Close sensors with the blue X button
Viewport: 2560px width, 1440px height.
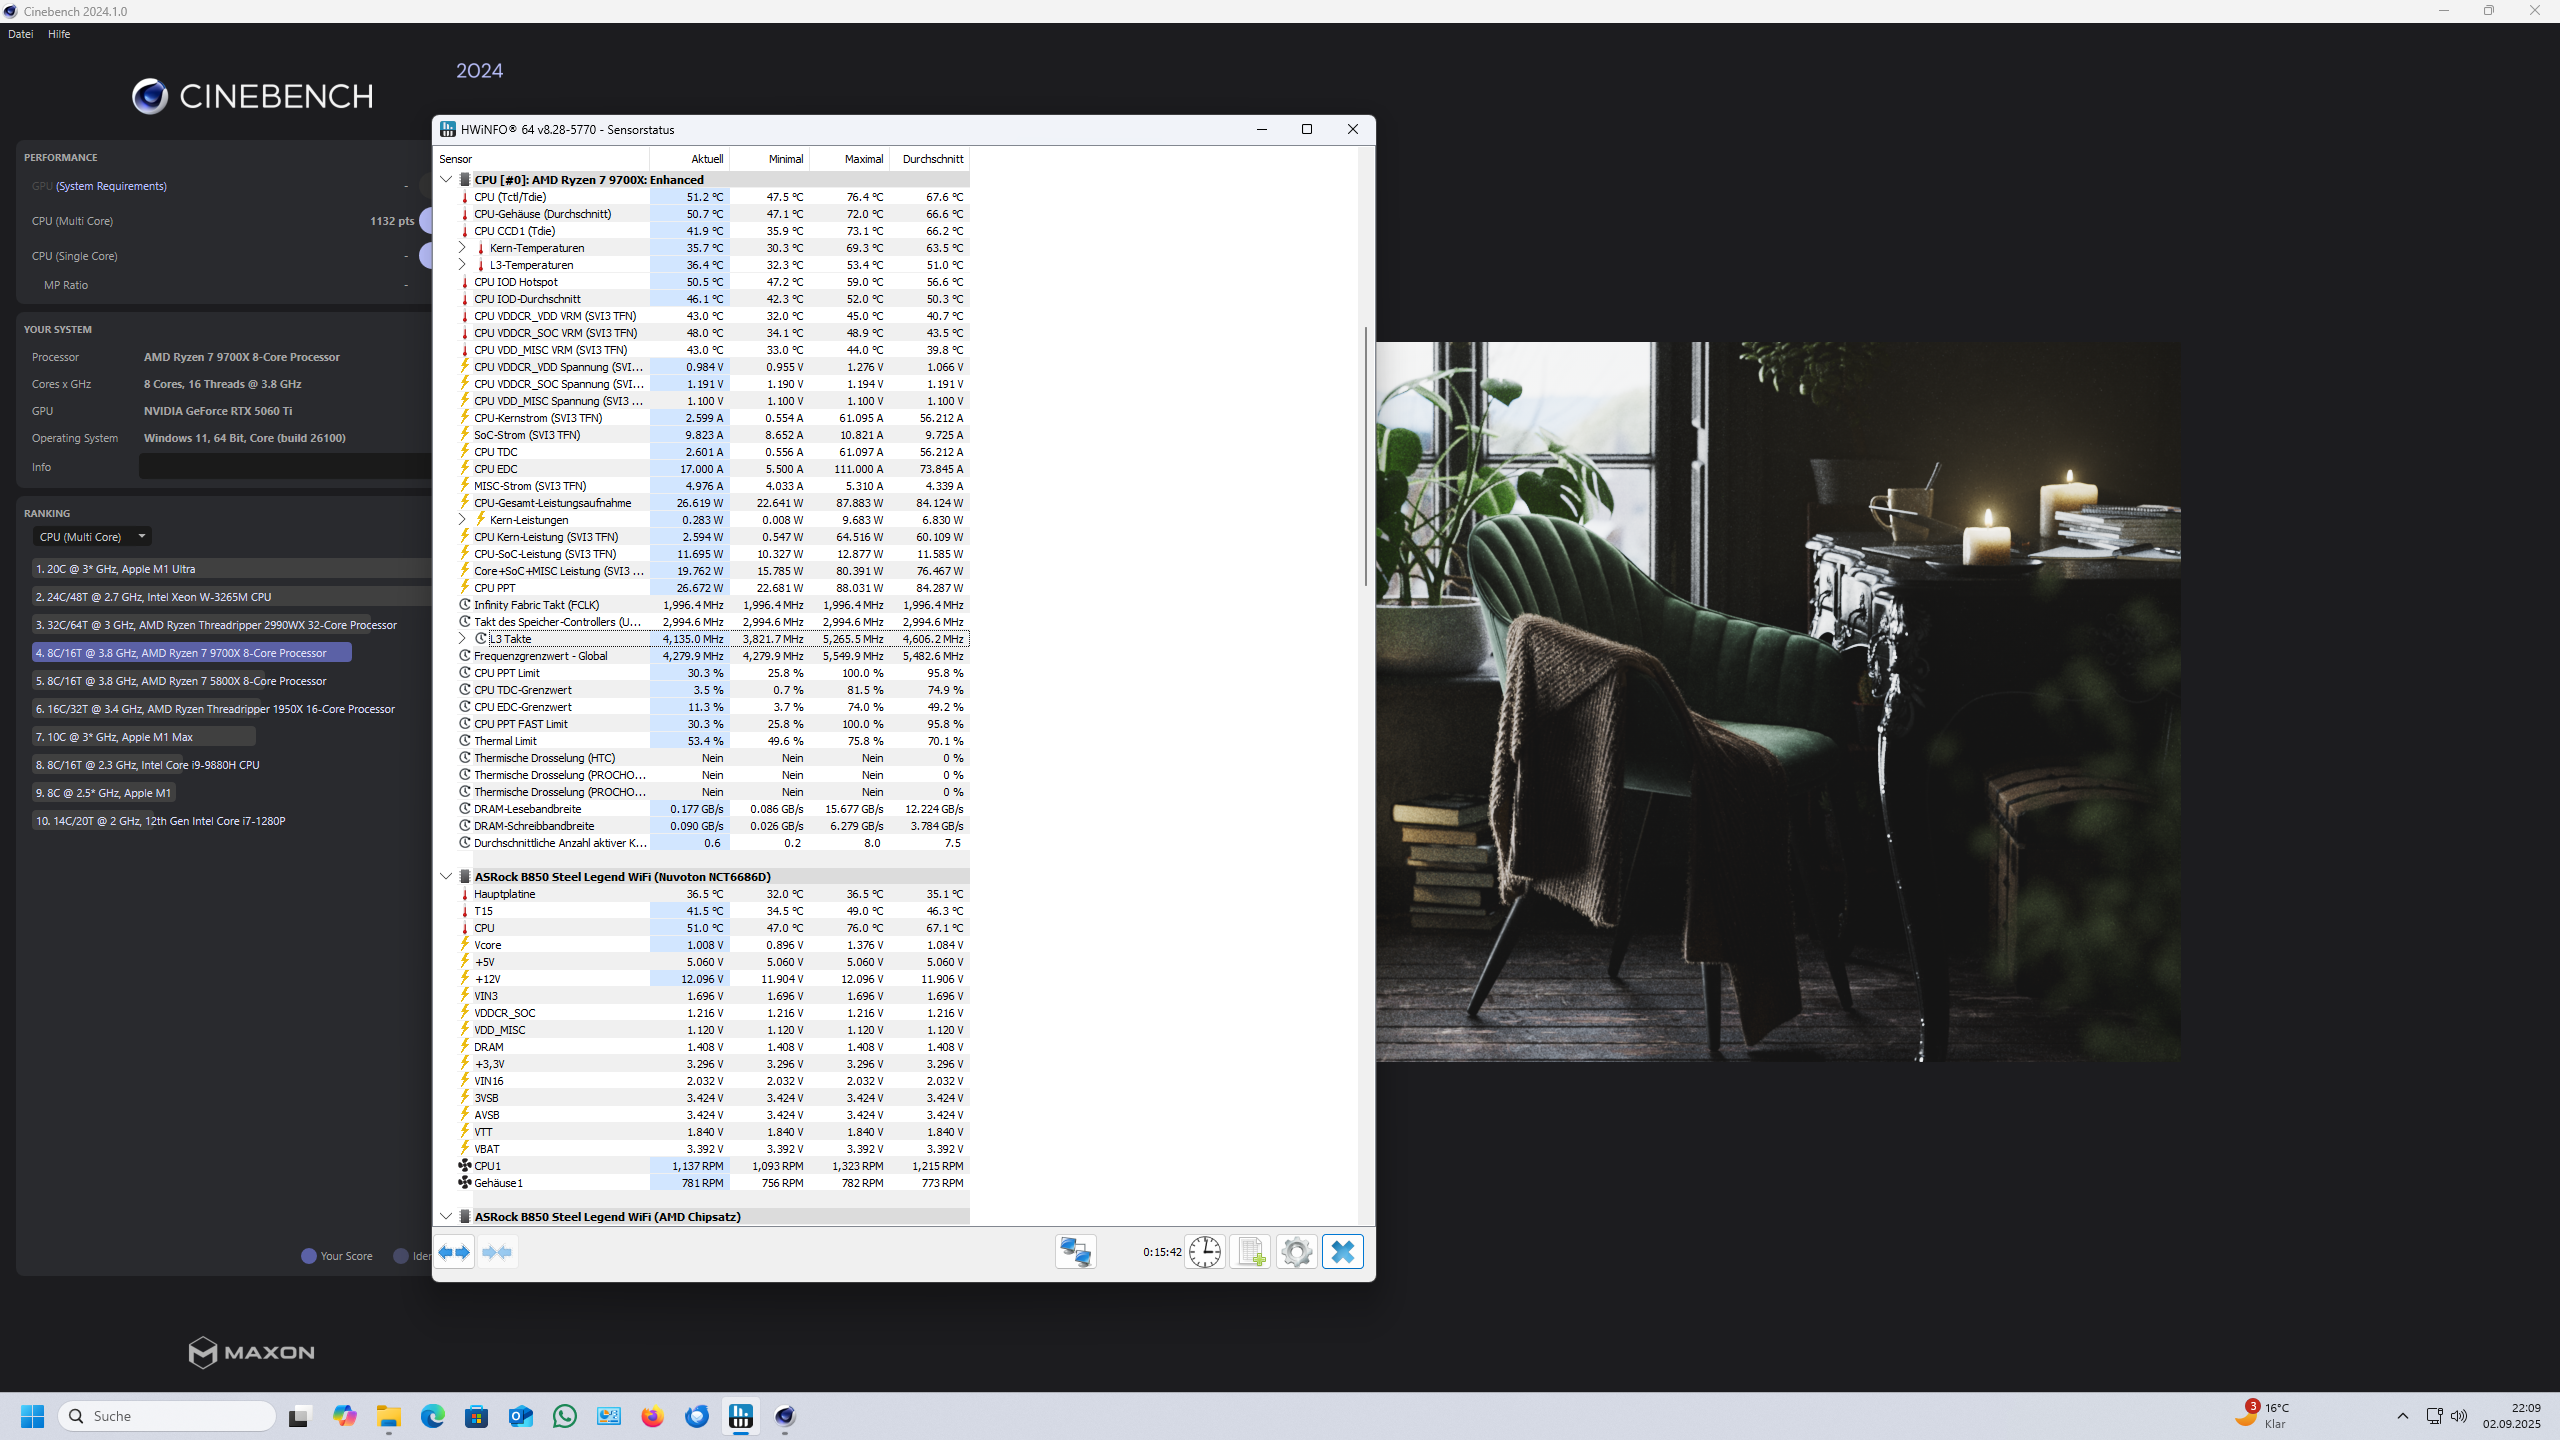[x=1342, y=1252]
